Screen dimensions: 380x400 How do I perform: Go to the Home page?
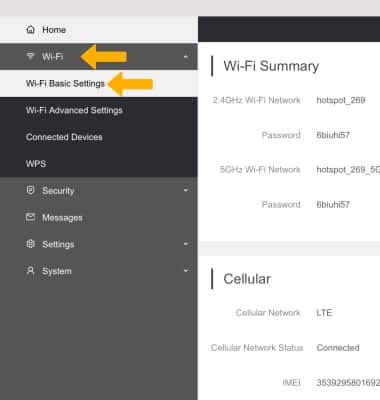[x=99, y=30]
